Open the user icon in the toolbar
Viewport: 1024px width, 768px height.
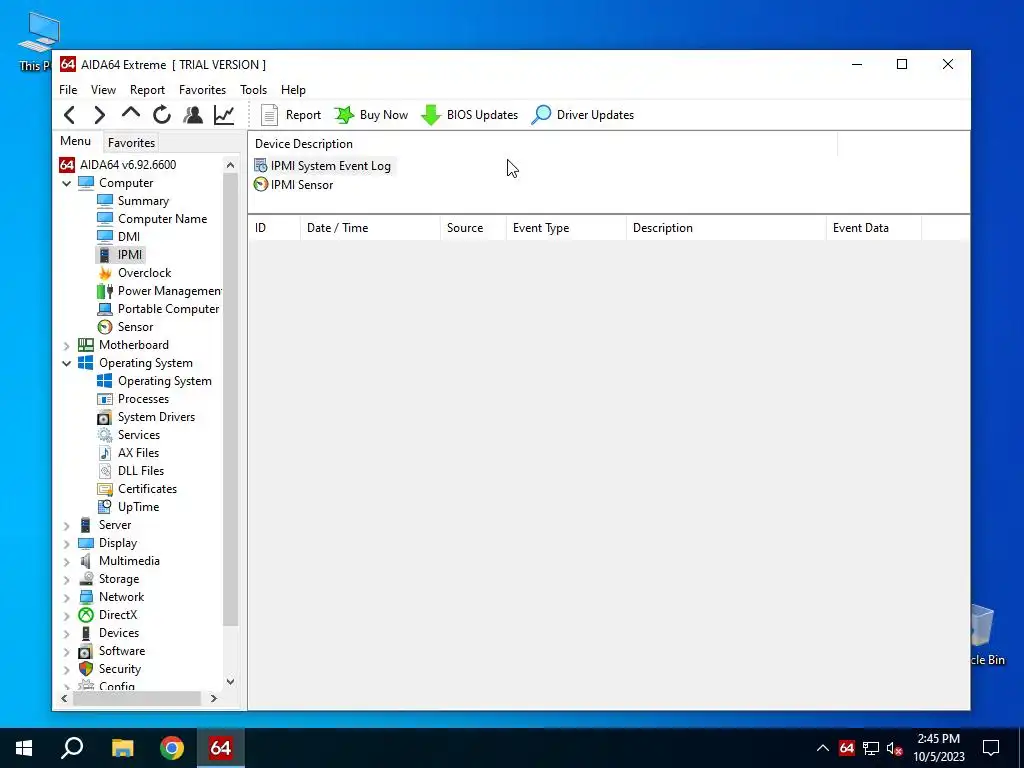(193, 115)
